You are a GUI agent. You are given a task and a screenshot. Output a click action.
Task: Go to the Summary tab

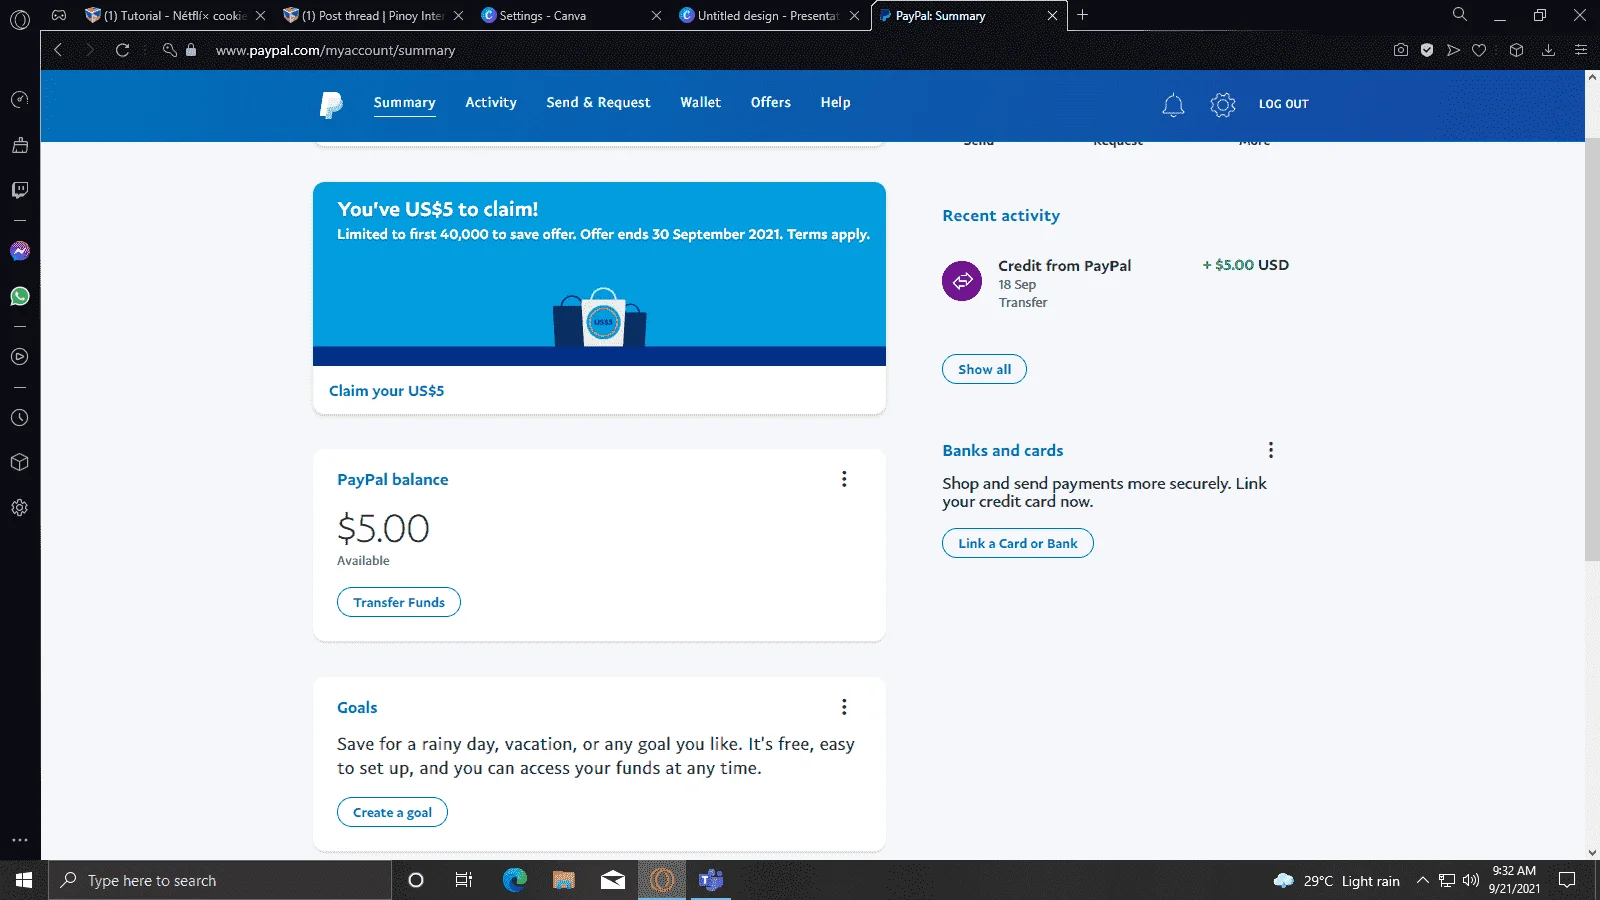click(x=404, y=103)
